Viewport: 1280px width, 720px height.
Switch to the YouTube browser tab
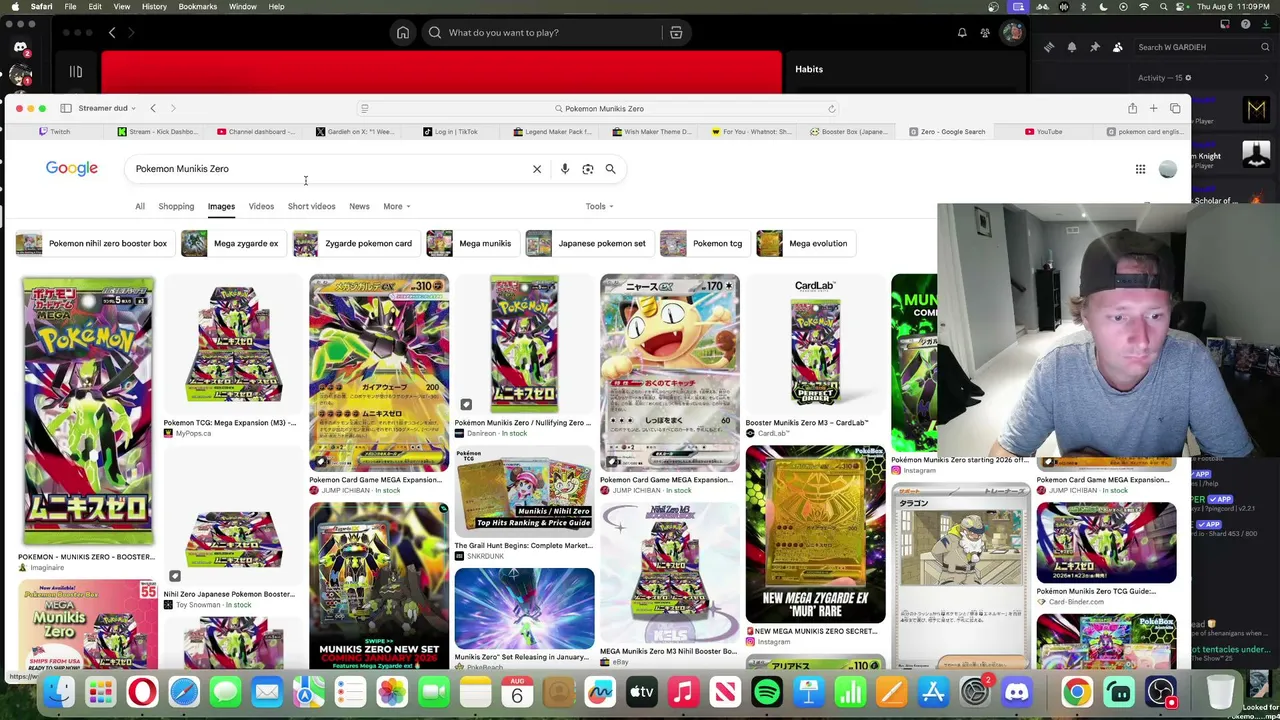[1043, 132]
